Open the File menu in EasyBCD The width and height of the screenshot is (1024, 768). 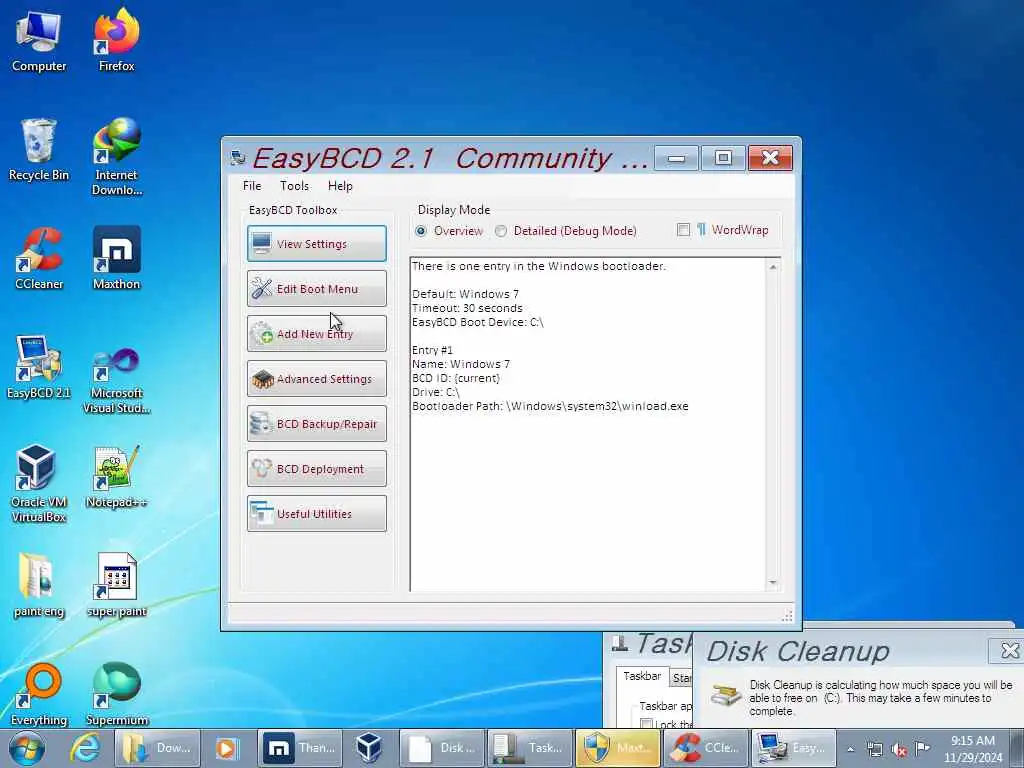252,185
